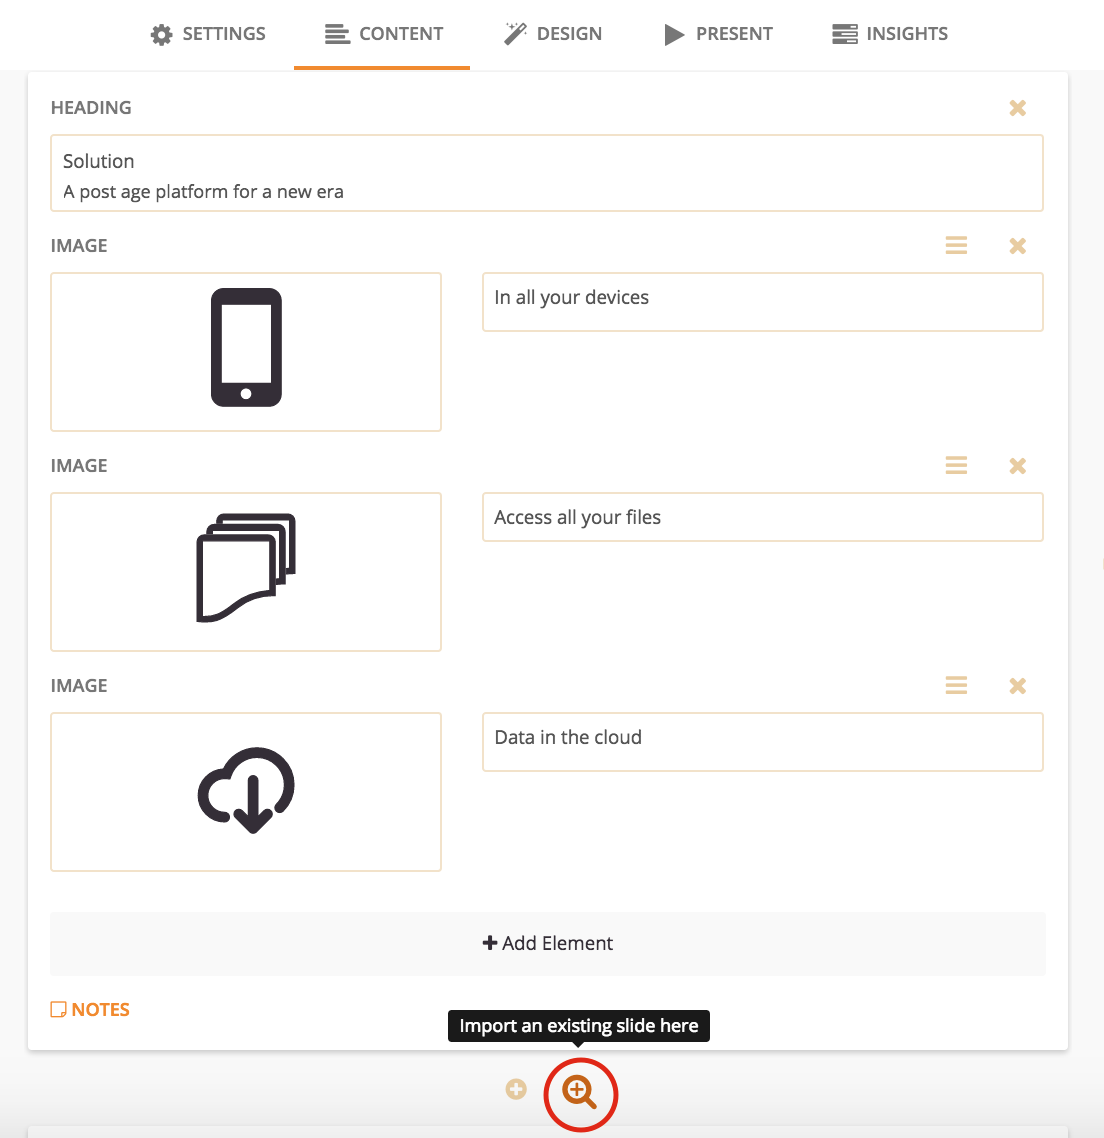Image resolution: width=1104 pixels, height=1138 pixels.
Task: Select the cloud download image thumbnail
Action: tap(246, 792)
